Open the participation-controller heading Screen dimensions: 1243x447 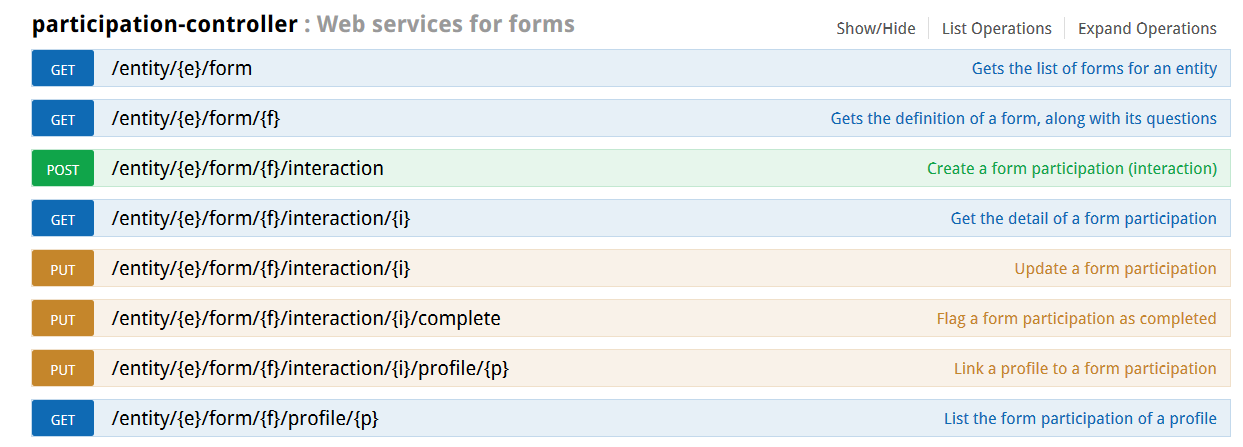tap(164, 23)
